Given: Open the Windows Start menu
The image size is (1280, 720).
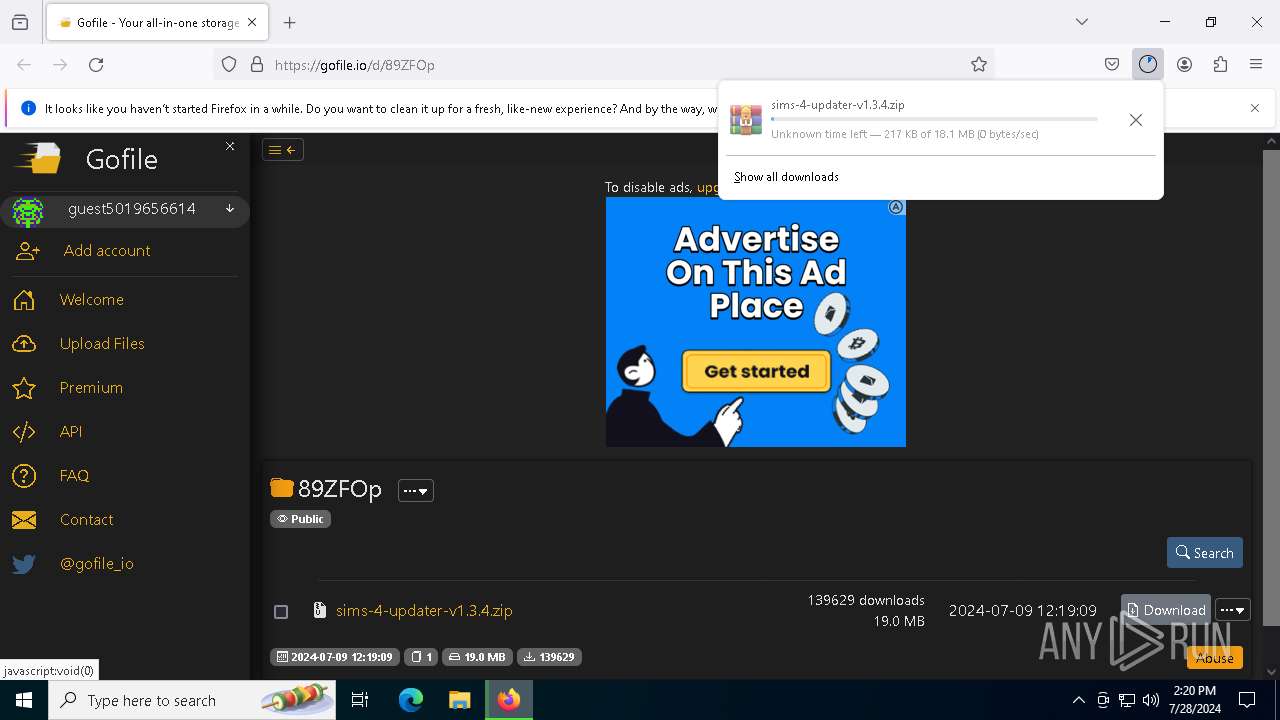Looking at the screenshot, I should [x=24, y=700].
